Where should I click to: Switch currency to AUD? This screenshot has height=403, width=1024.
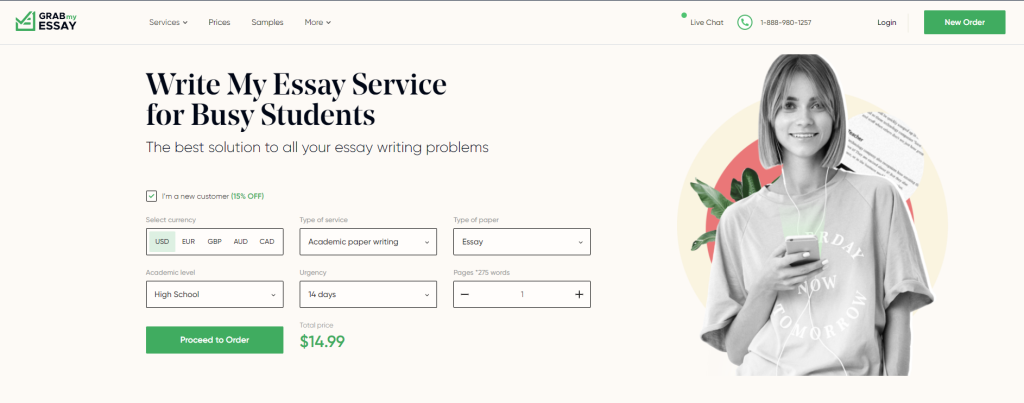(x=241, y=242)
